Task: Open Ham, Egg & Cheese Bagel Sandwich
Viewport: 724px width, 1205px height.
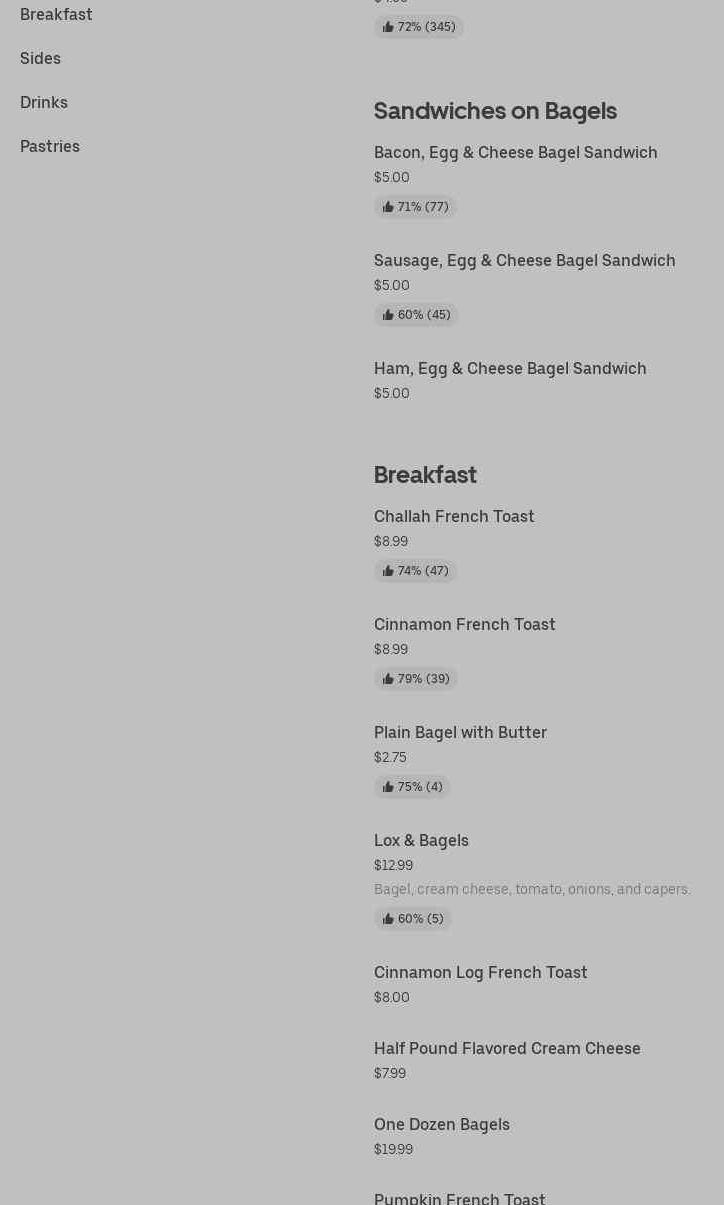Action: point(510,368)
